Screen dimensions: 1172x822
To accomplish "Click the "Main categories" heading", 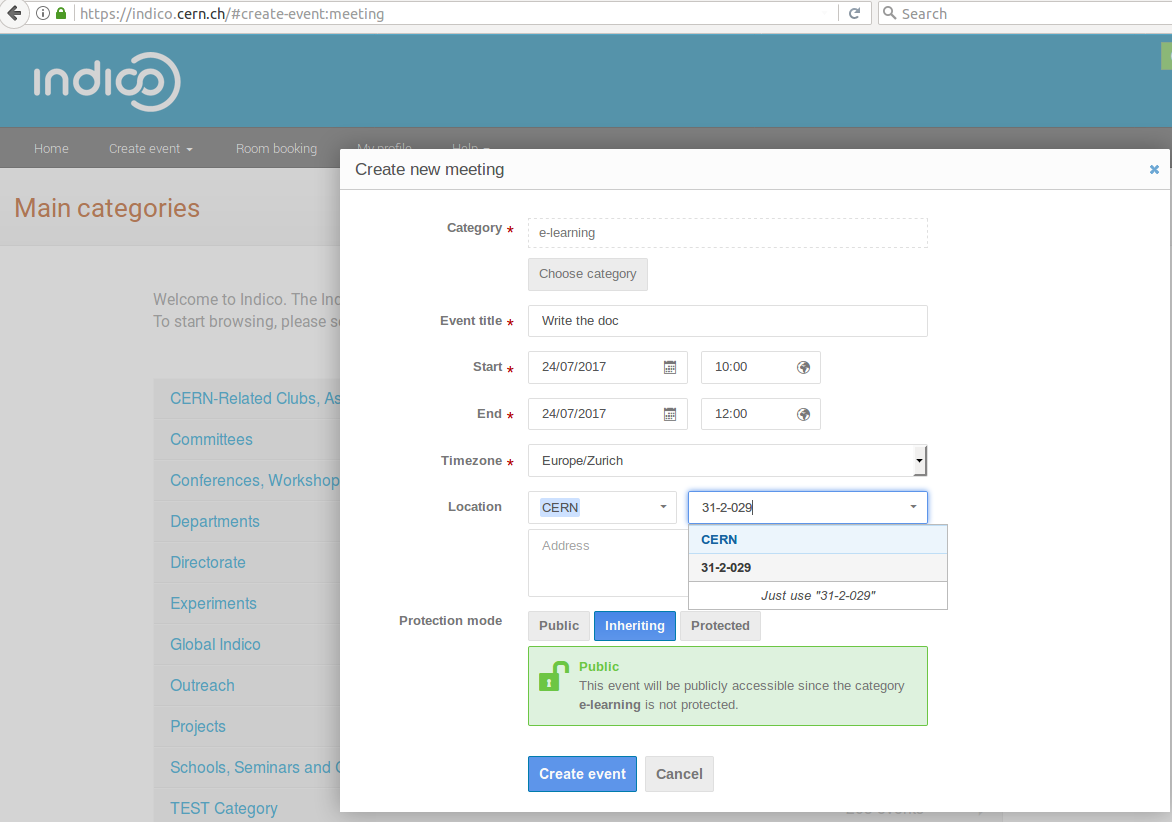I will [x=107, y=208].
